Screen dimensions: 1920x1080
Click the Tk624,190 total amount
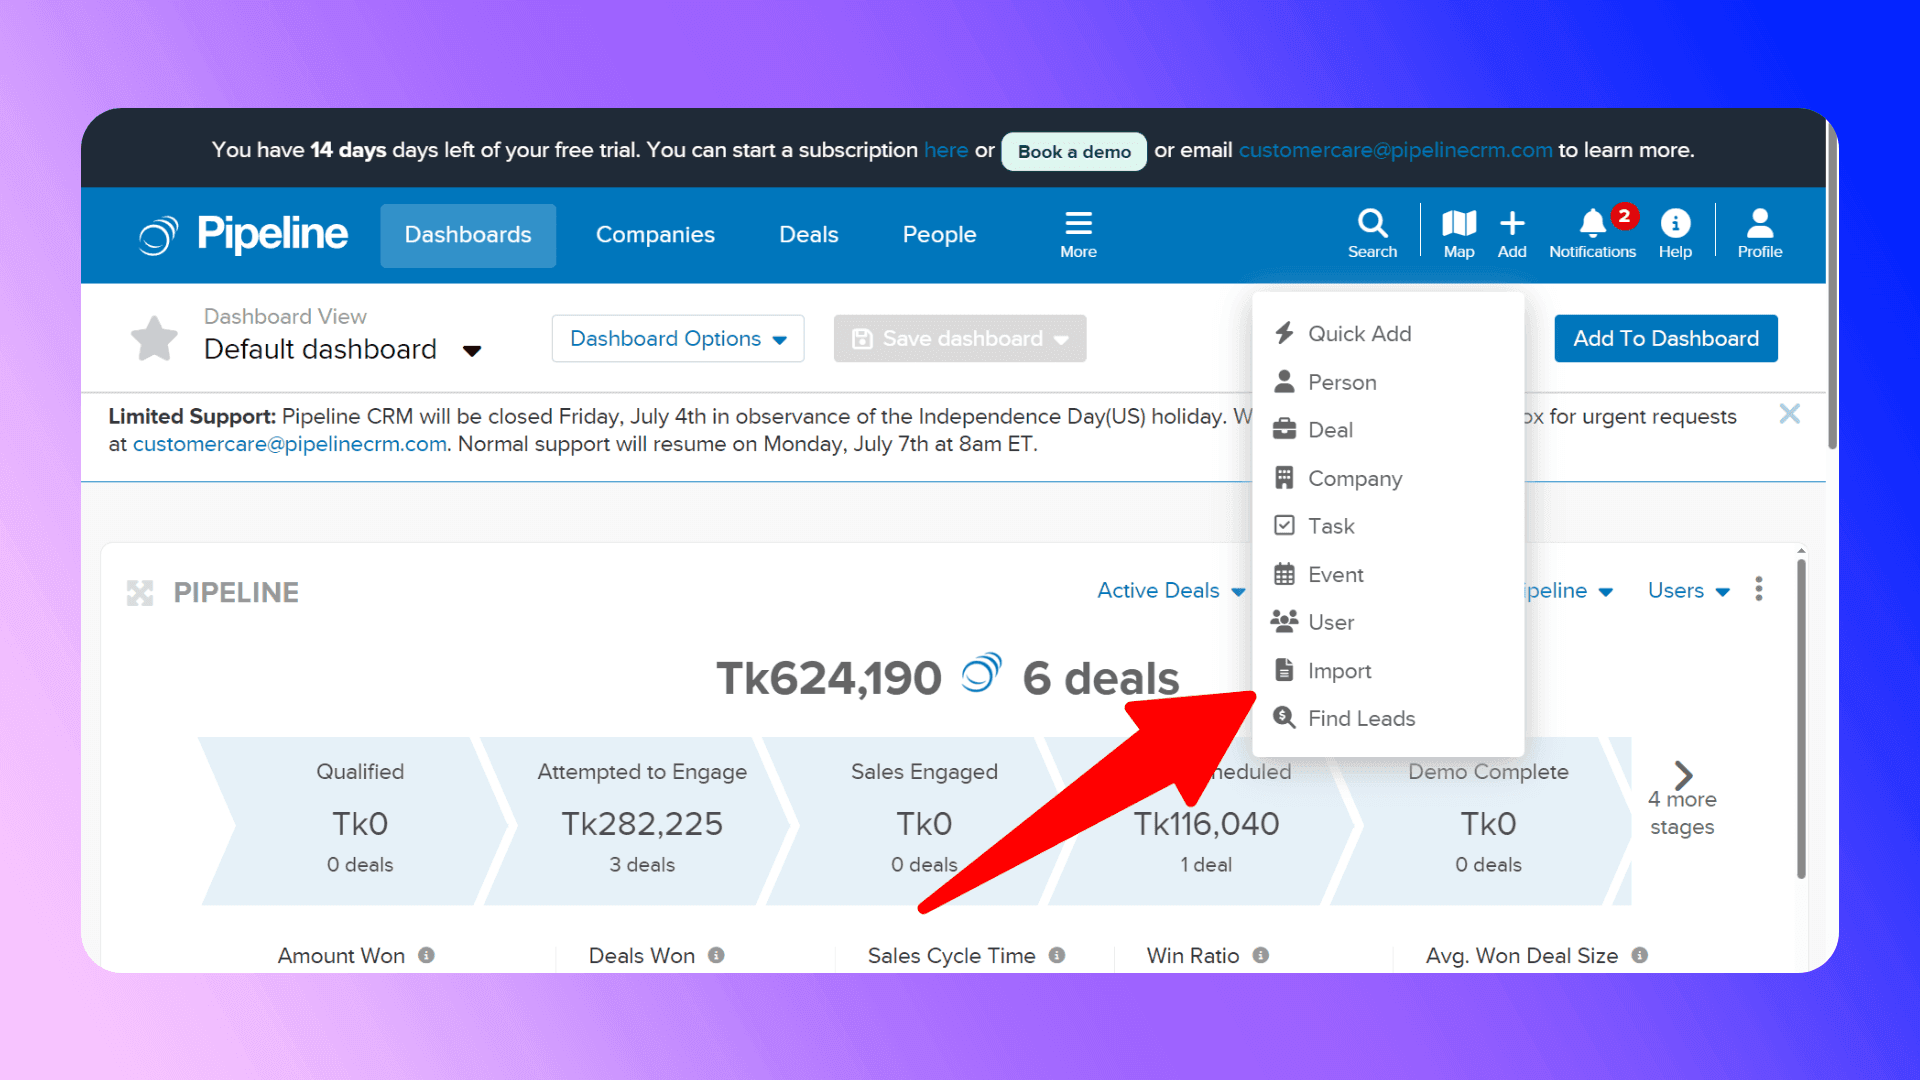pyautogui.click(x=829, y=678)
